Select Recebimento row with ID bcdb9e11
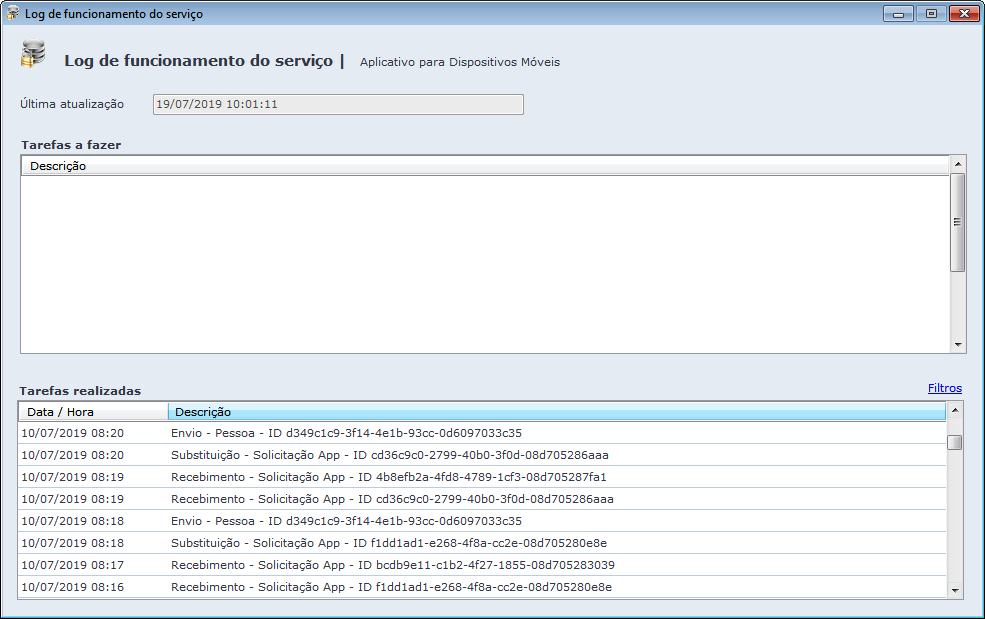The width and height of the screenshot is (985, 619). (x=392, y=565)
